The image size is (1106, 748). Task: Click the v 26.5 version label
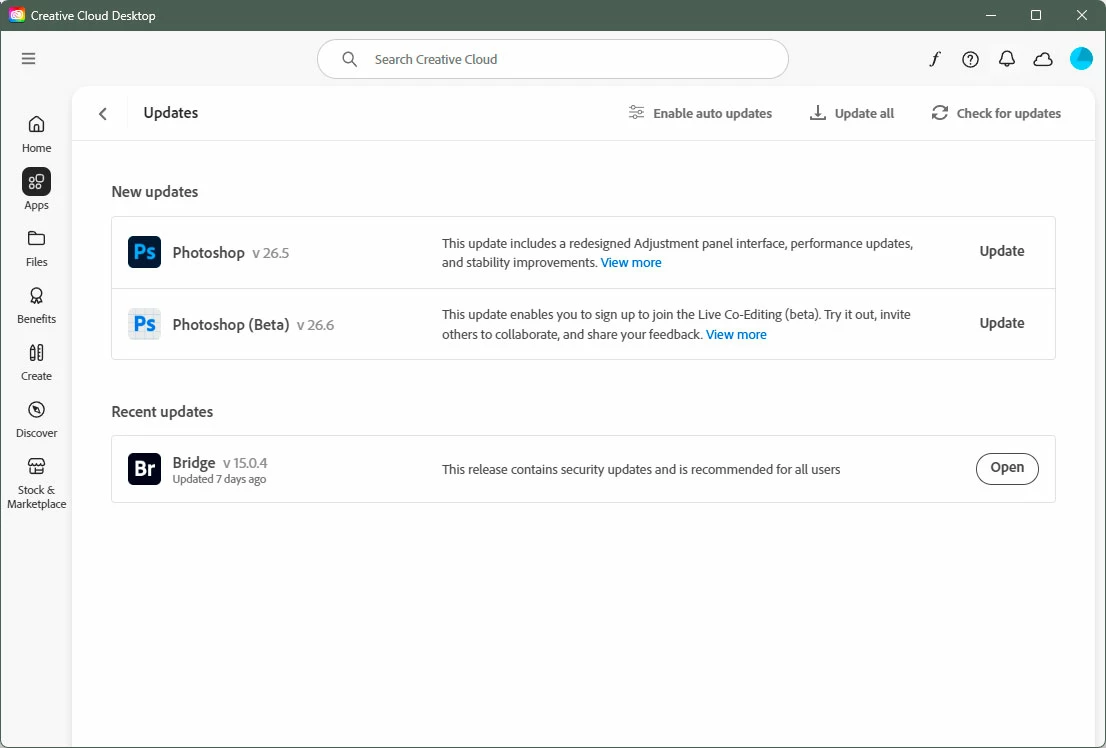coord(270,253)
